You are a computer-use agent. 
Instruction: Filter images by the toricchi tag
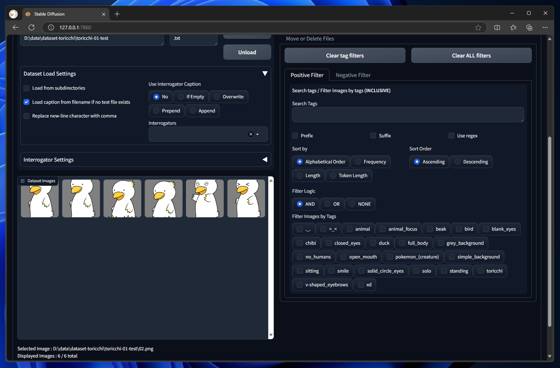point(490,271)
